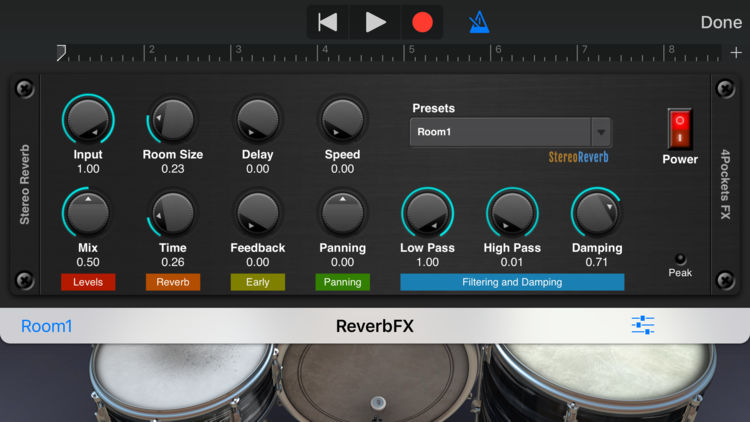Select the orange Reverb tab
750x422 pixels.
click(x=173, y=282)
